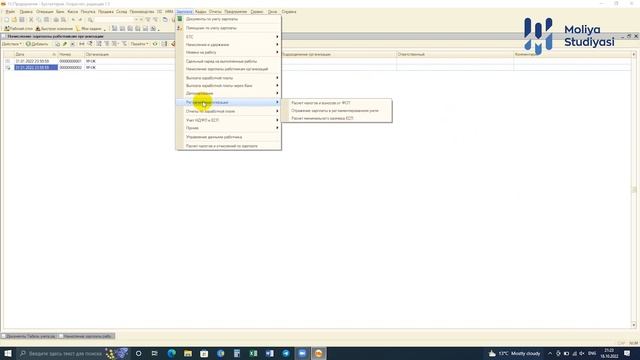Choose Расчет налогов и отчислений по зарплате
This screenshot has height=360, width=640.
(x=229, y=146)
